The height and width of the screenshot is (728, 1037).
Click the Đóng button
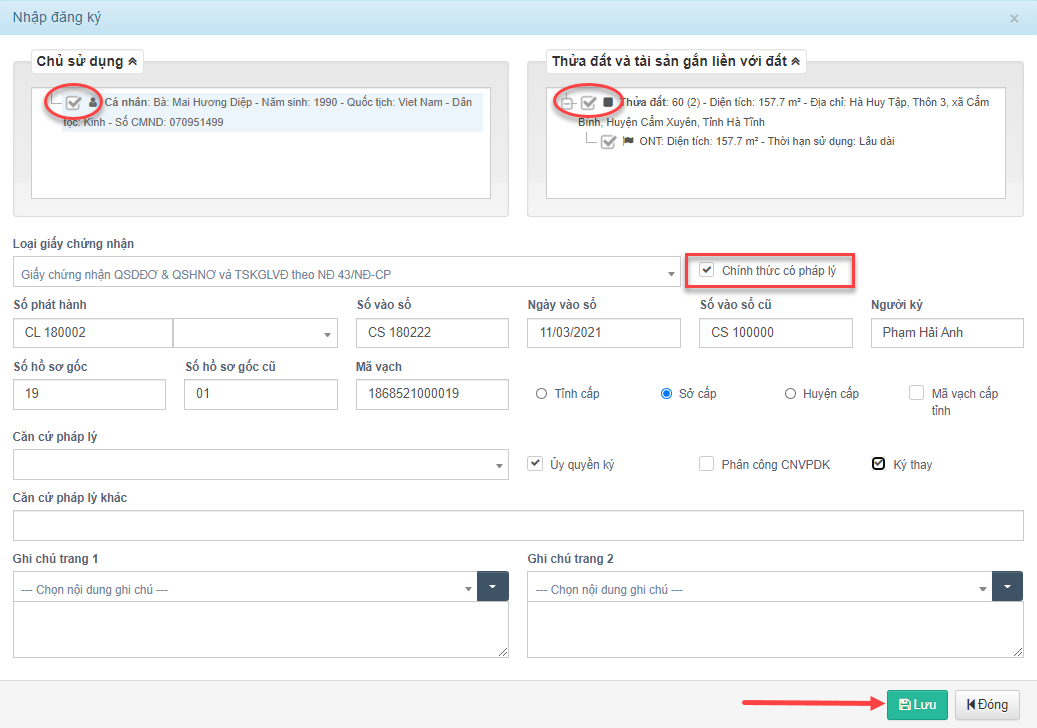pyautogui.click(x=986, y=704)
